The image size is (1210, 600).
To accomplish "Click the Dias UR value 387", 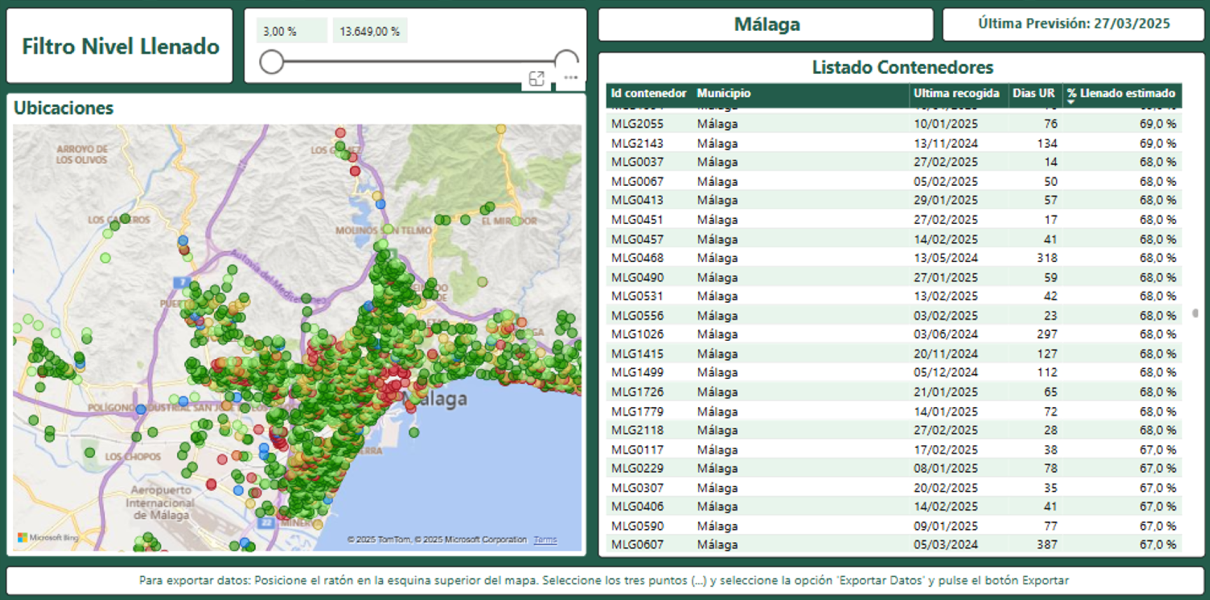I will click(1047, 545).
